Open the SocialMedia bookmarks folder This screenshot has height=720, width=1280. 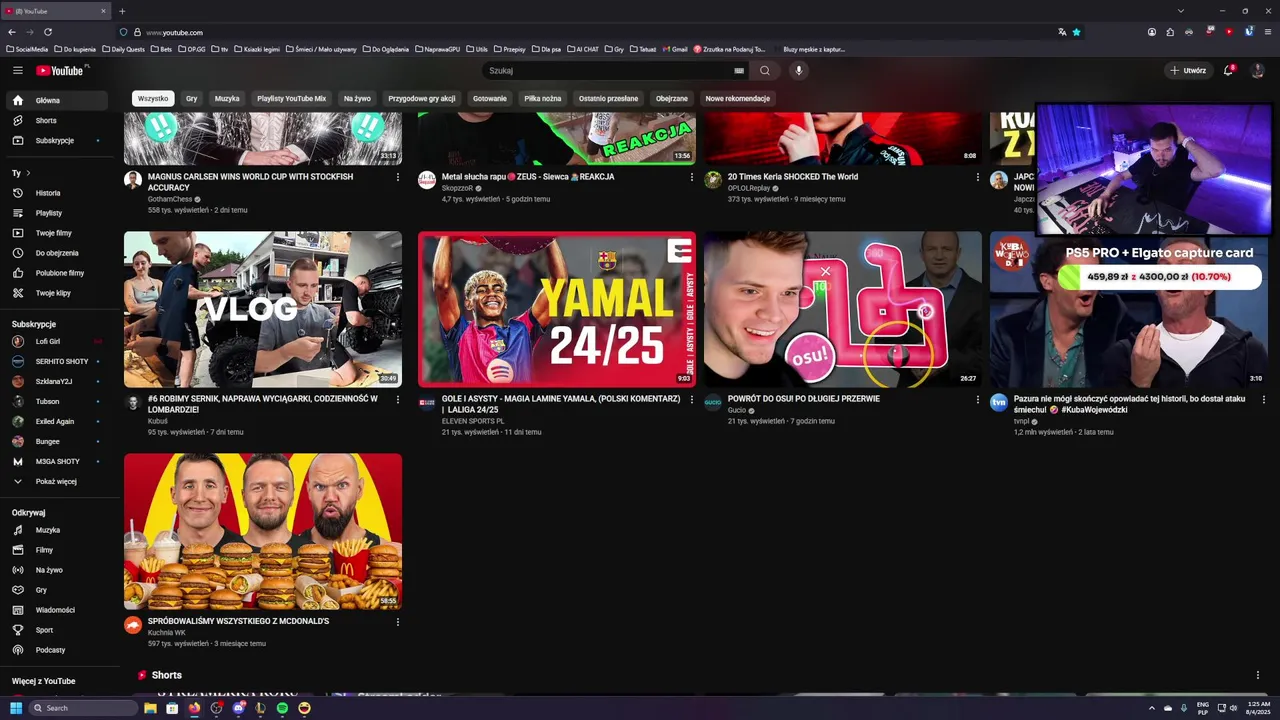point(27,49)
